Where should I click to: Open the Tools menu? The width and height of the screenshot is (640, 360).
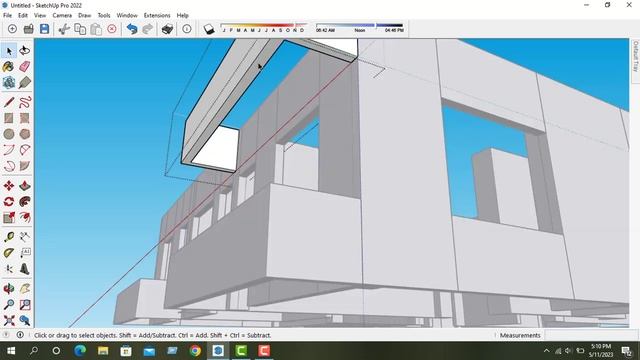coord(104,15)
